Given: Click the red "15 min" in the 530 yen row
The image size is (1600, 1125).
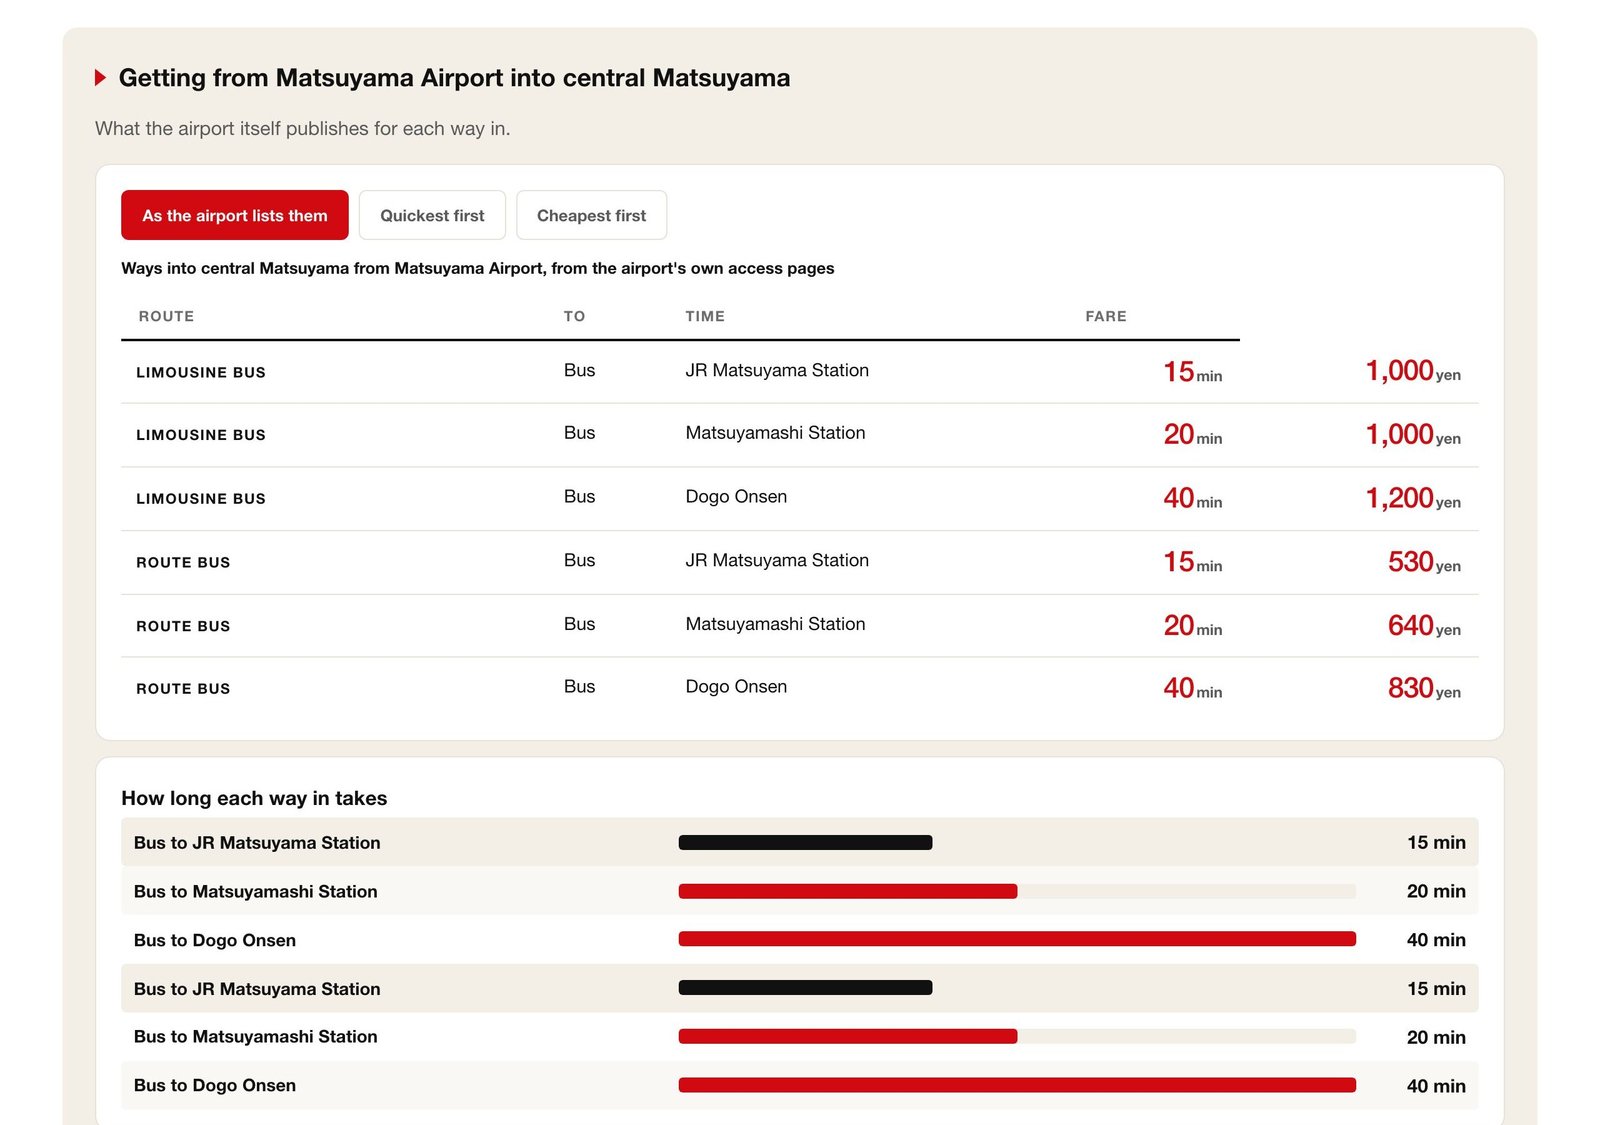Looking at the screenshot, I should tap(1192, 562).
